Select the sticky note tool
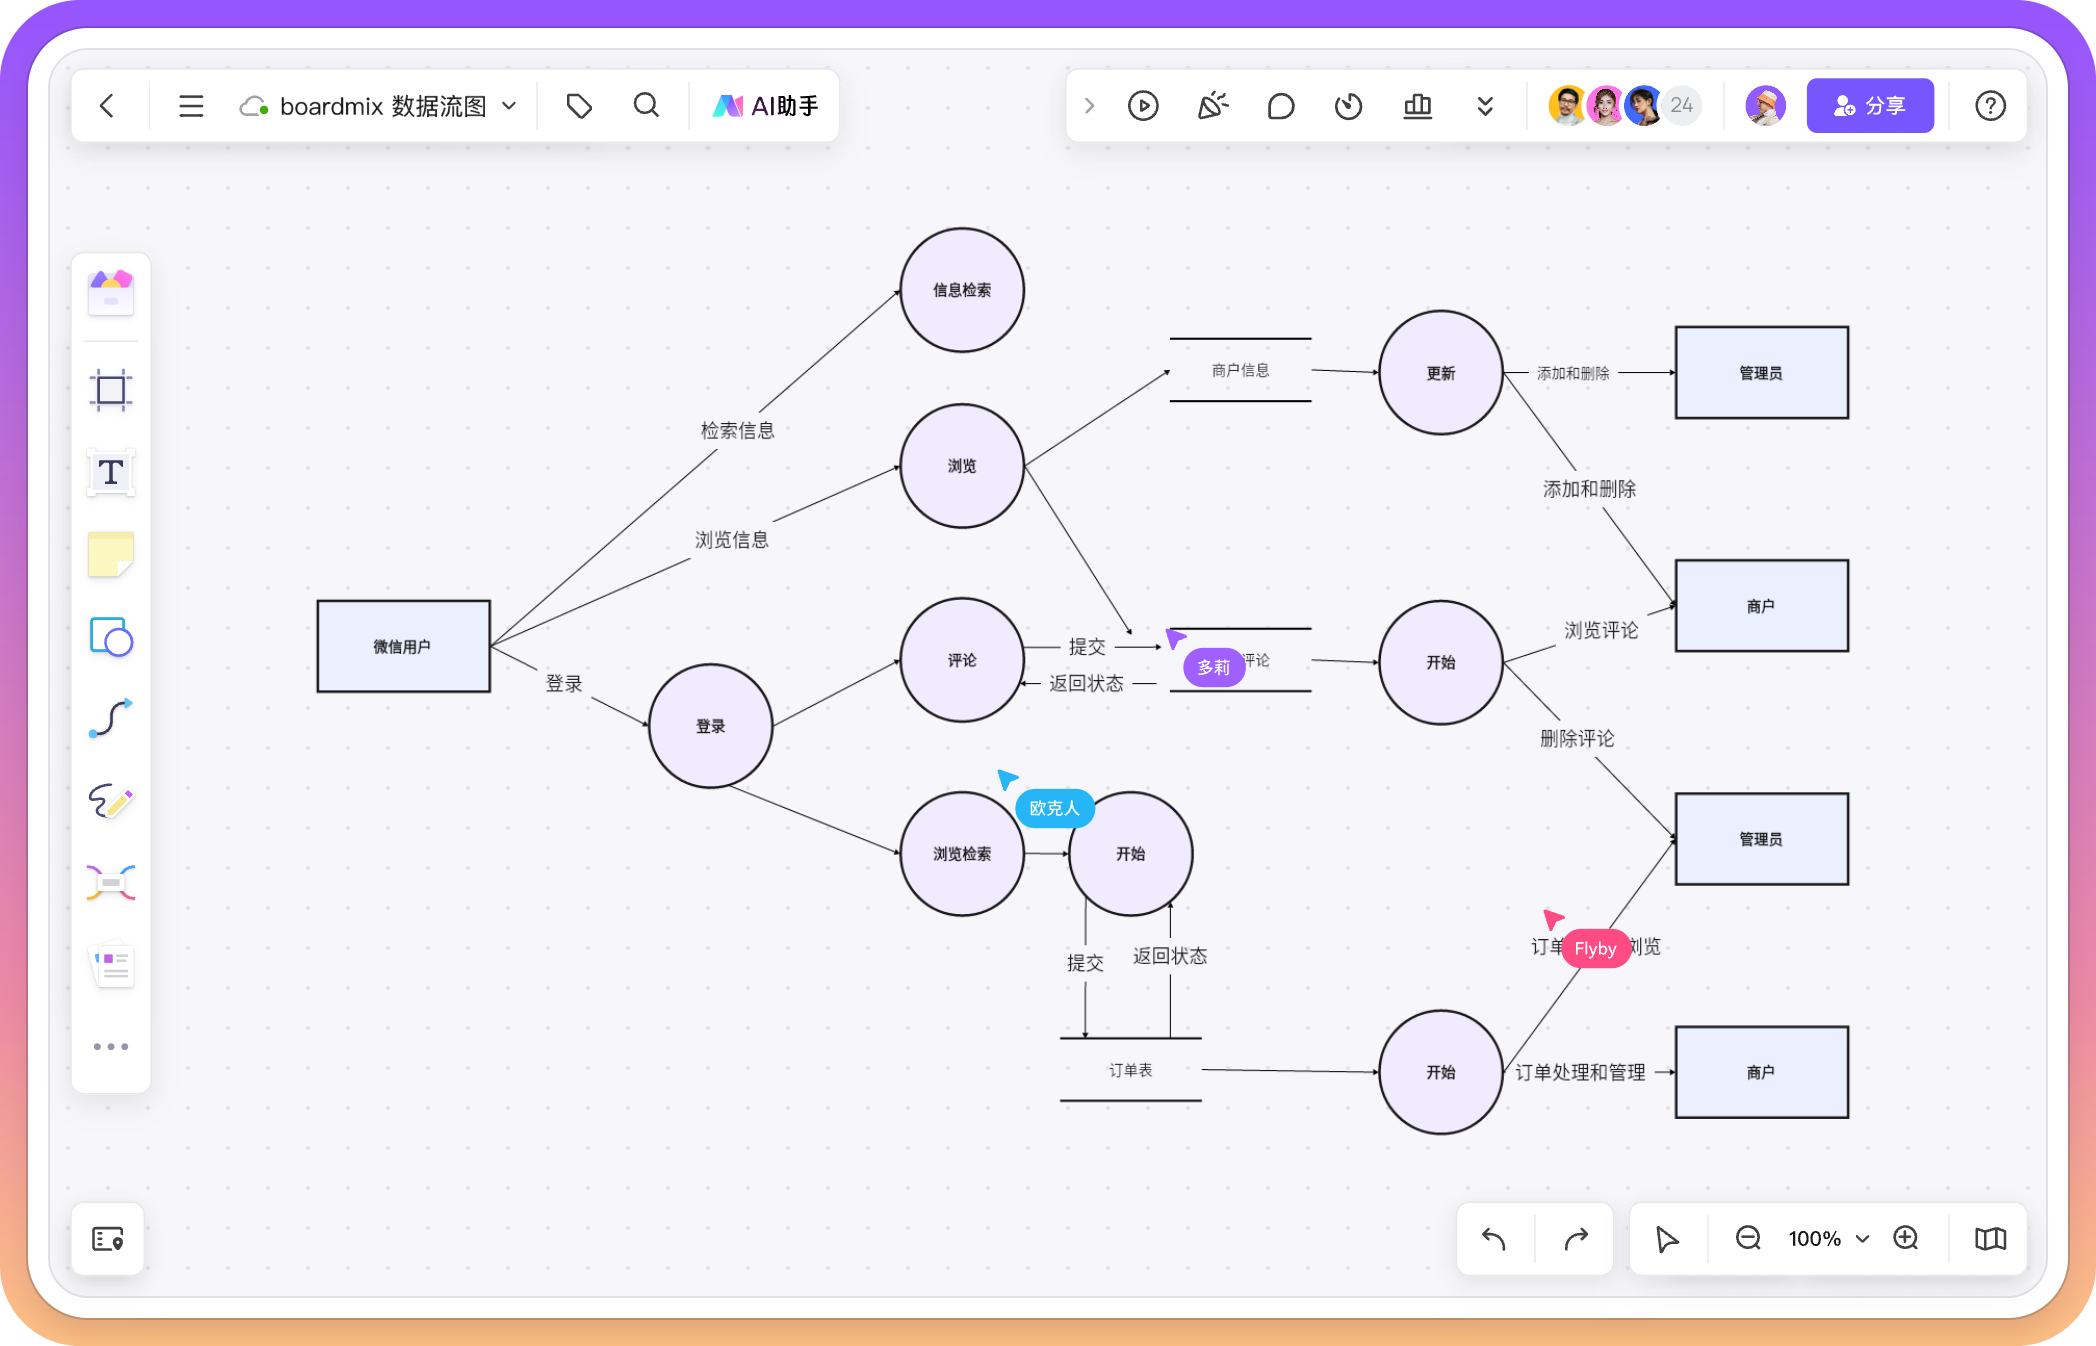Image resolution: width=2096 pixels, height=1346 pixels. 111,554
